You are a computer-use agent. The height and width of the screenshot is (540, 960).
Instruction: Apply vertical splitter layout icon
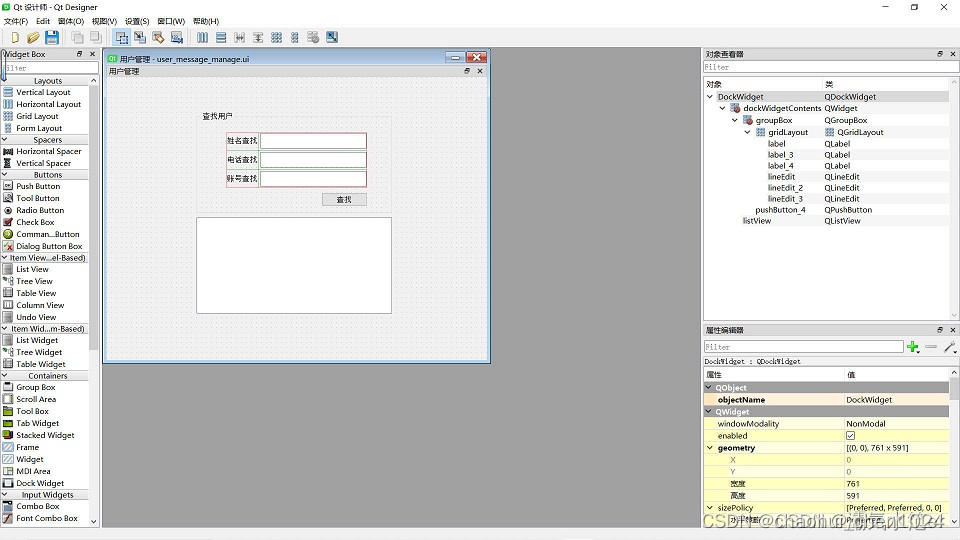coord(258,37)
